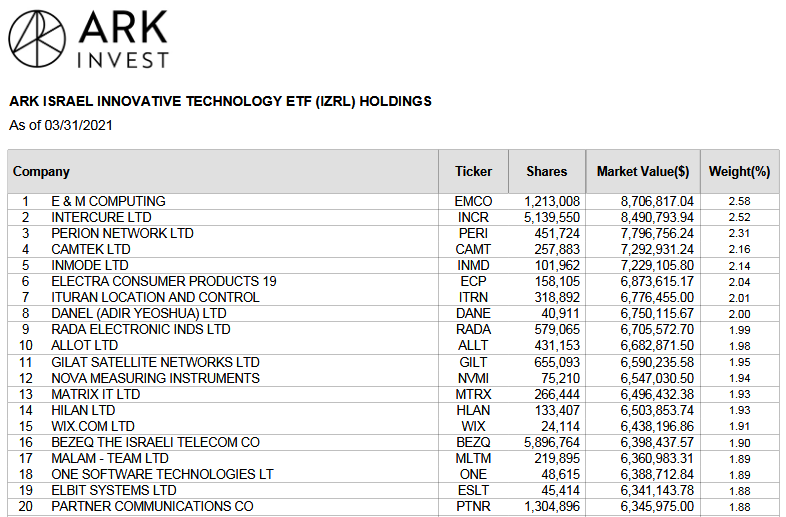Click NOVA MEASURING INSTRUMENTS company name
786x517 pixels.
[155, 378]
